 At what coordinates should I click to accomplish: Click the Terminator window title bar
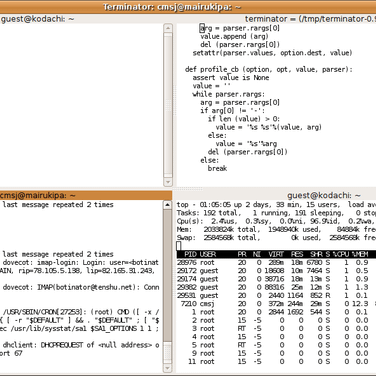tap(188, 7)
